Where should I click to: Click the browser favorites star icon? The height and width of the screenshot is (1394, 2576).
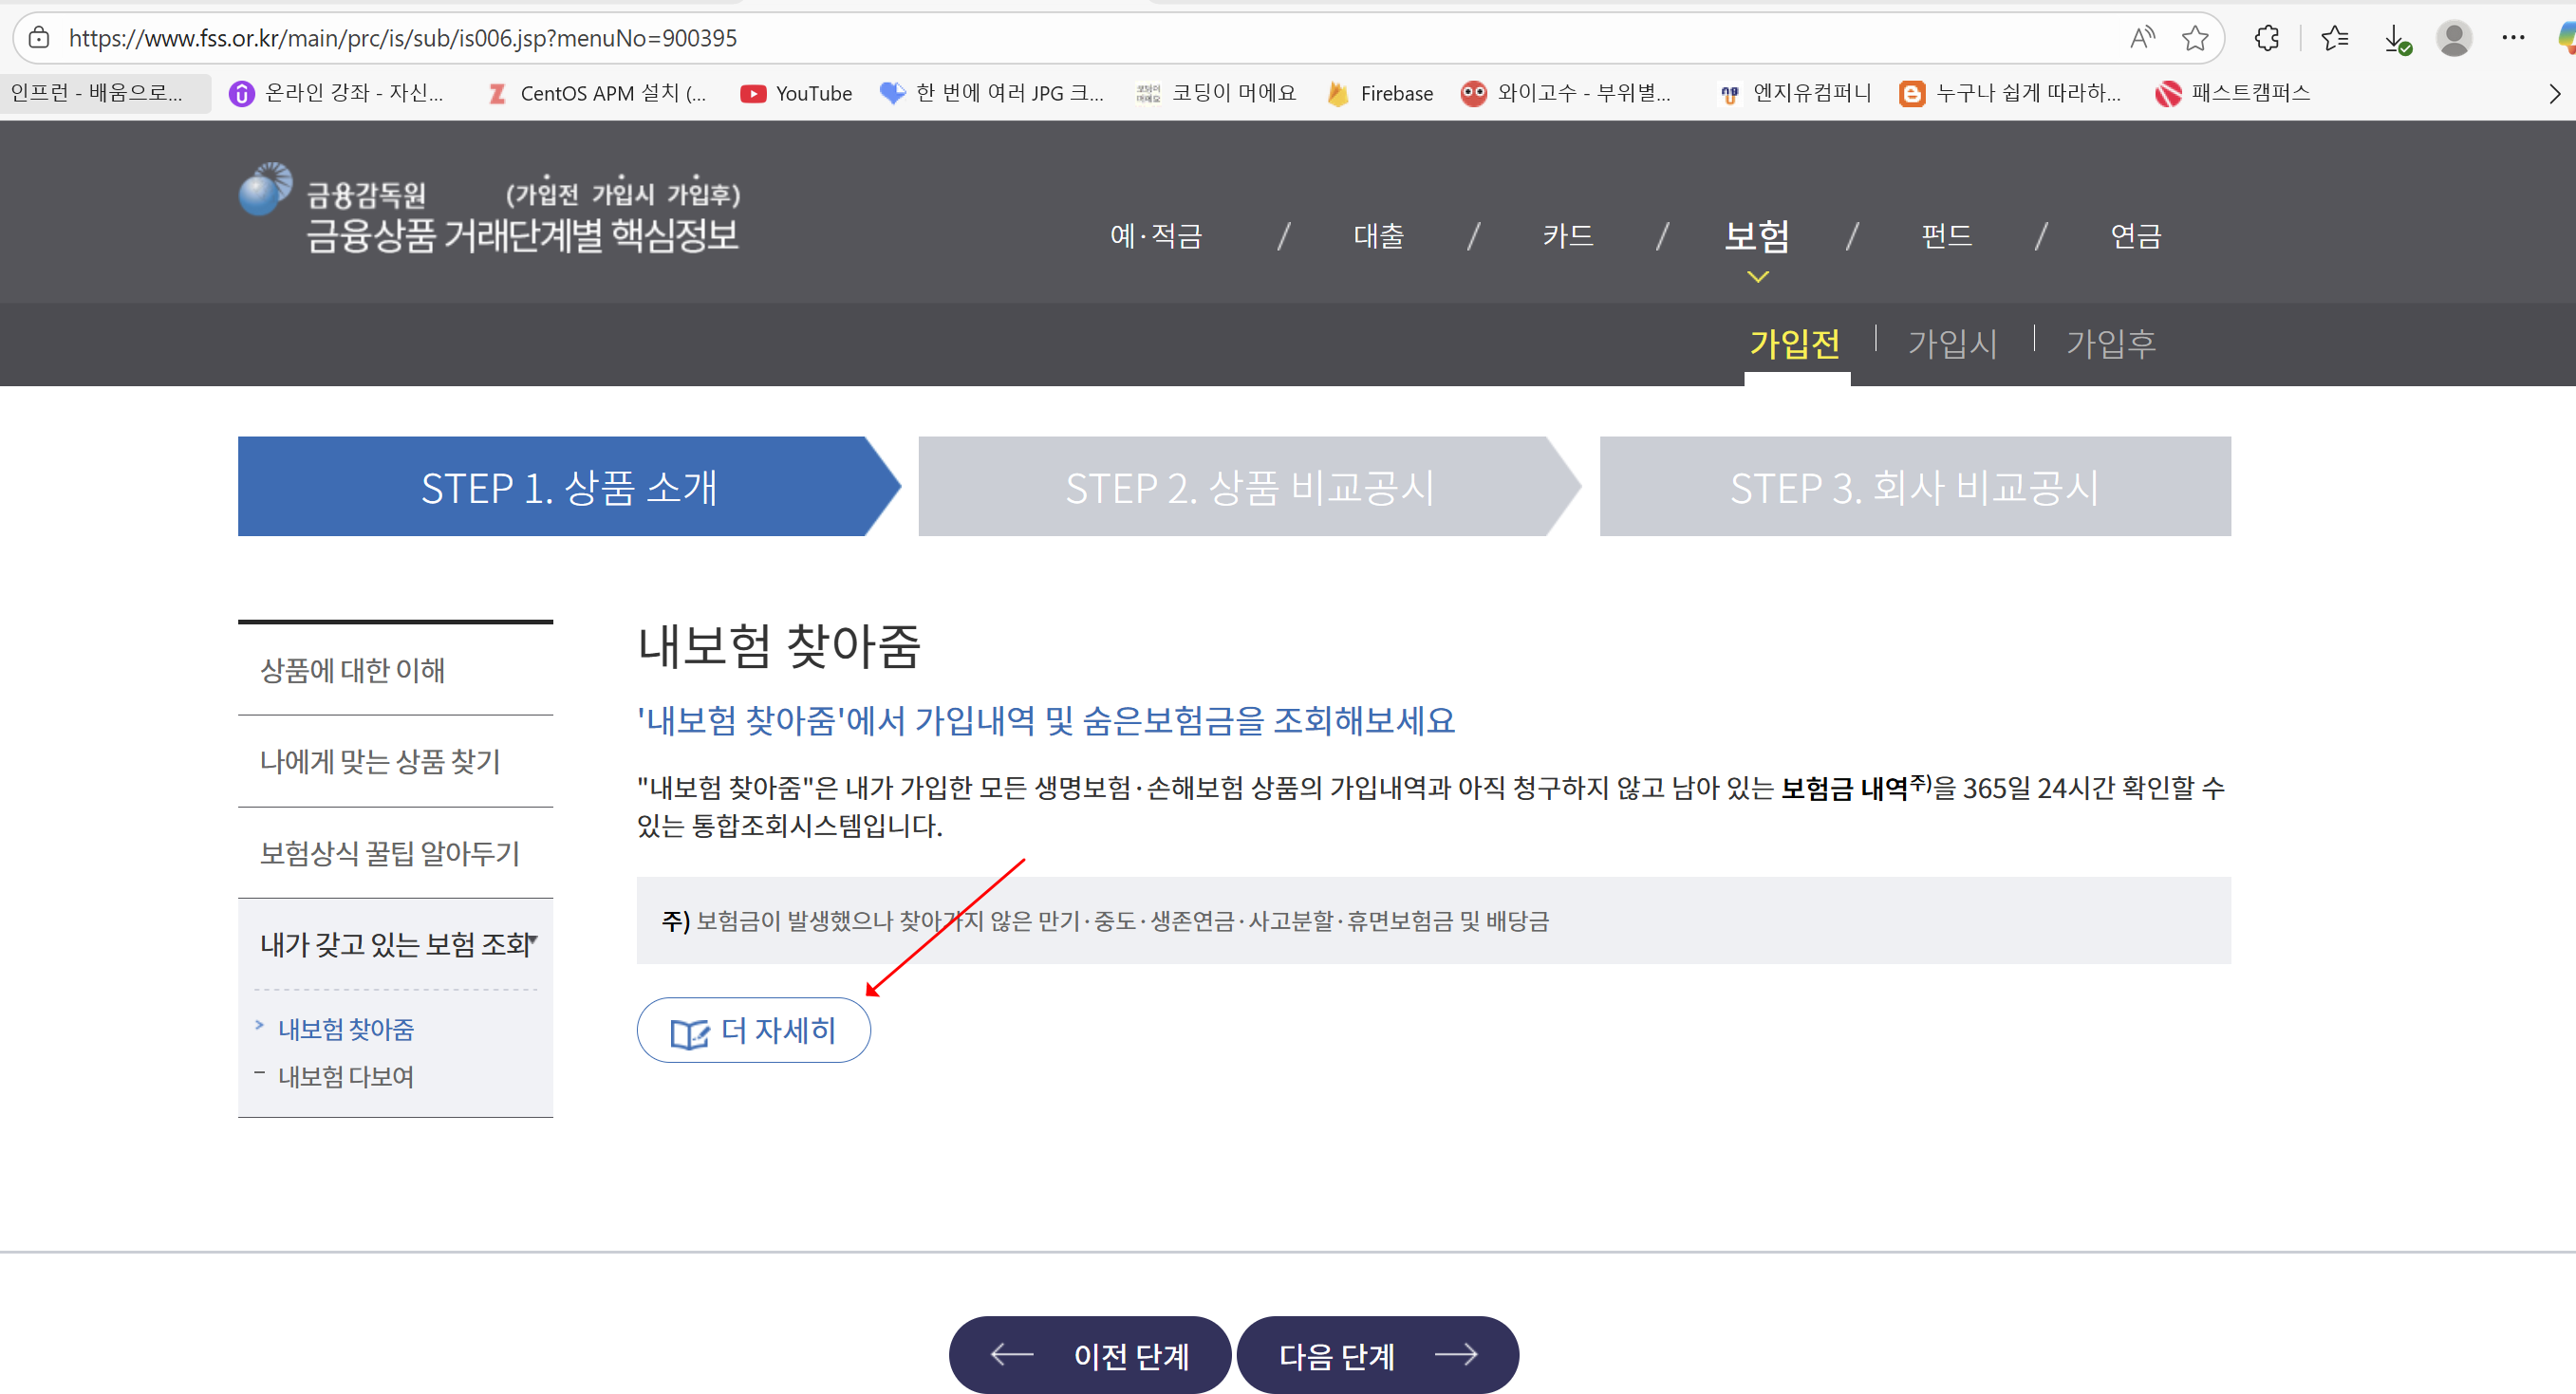point(2195,38)
